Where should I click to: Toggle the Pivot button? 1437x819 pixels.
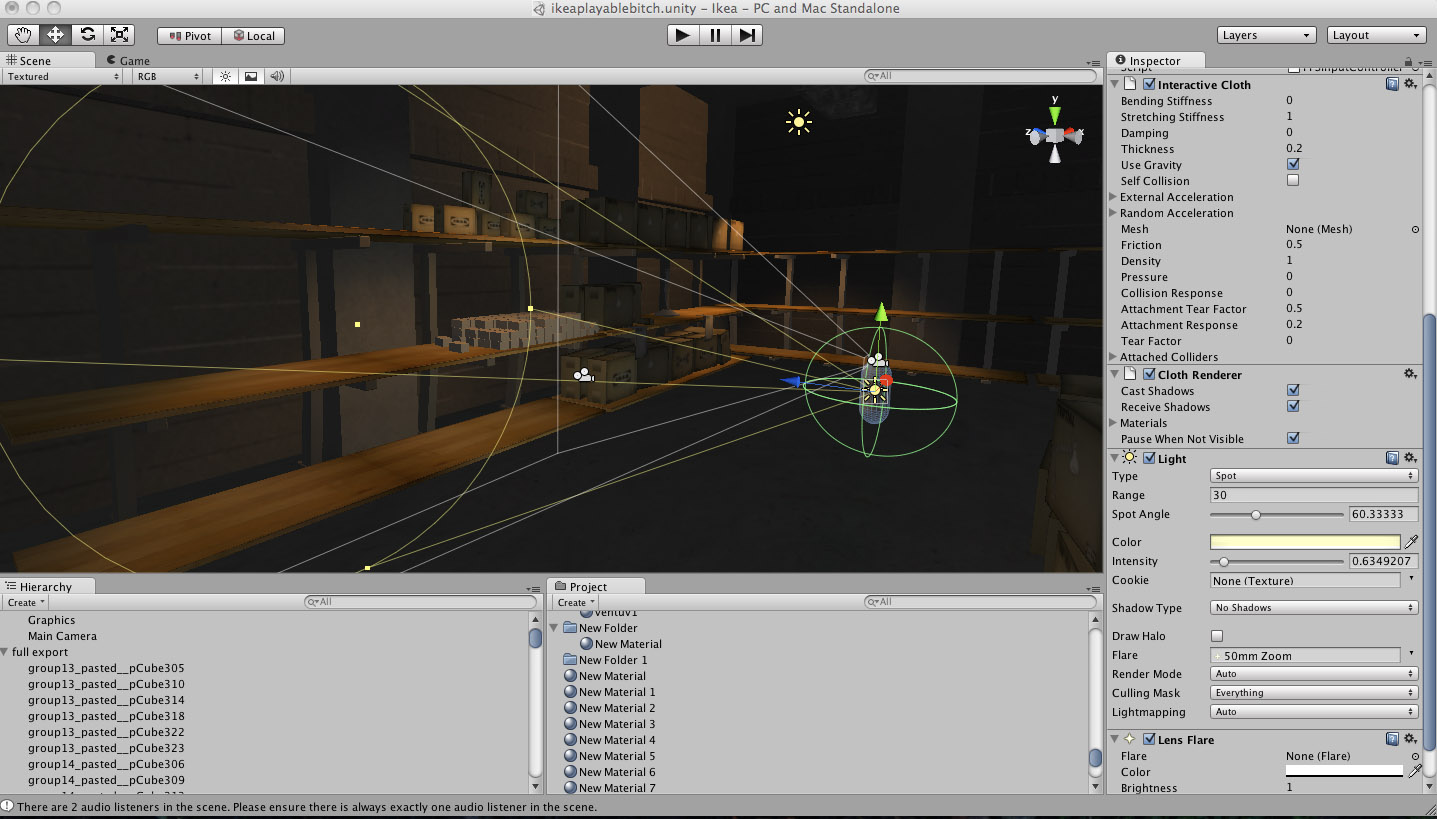(189, 36)
